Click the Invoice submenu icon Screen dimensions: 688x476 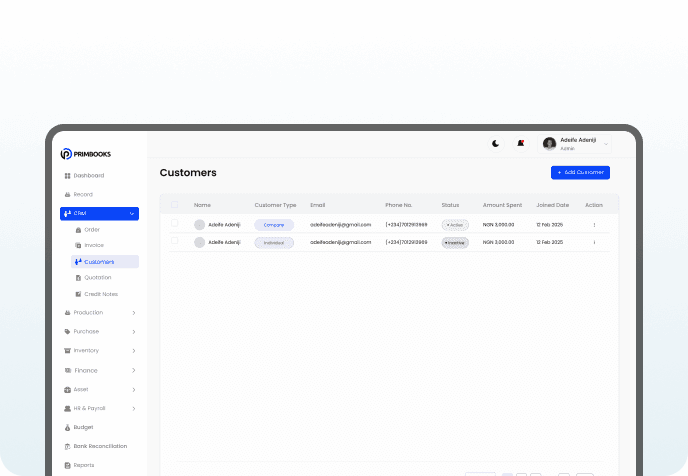[78, 245]
